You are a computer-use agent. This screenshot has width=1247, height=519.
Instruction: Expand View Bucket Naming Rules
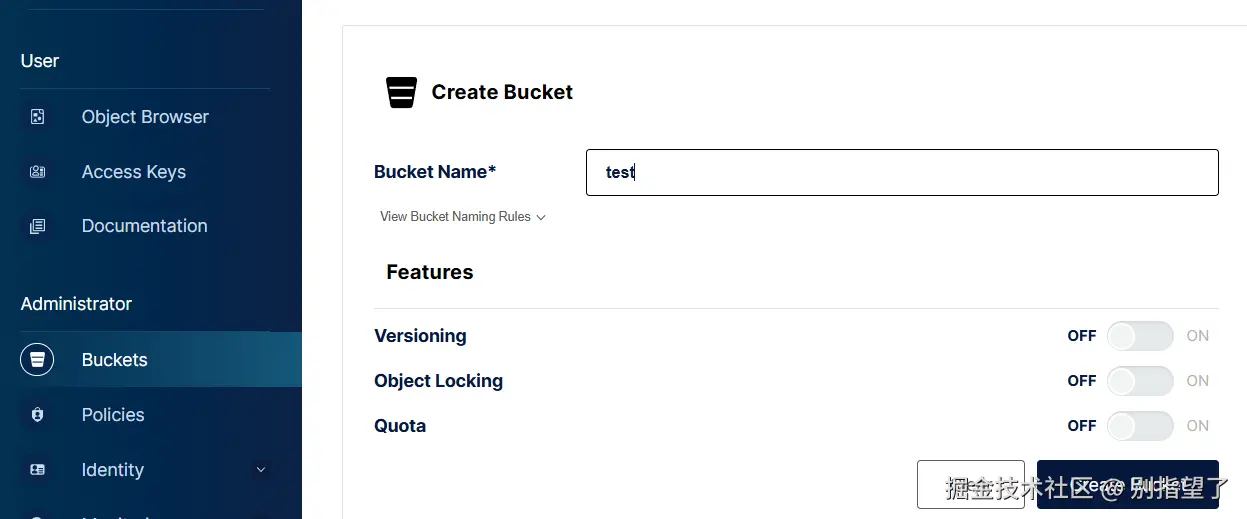click(462, 217)
